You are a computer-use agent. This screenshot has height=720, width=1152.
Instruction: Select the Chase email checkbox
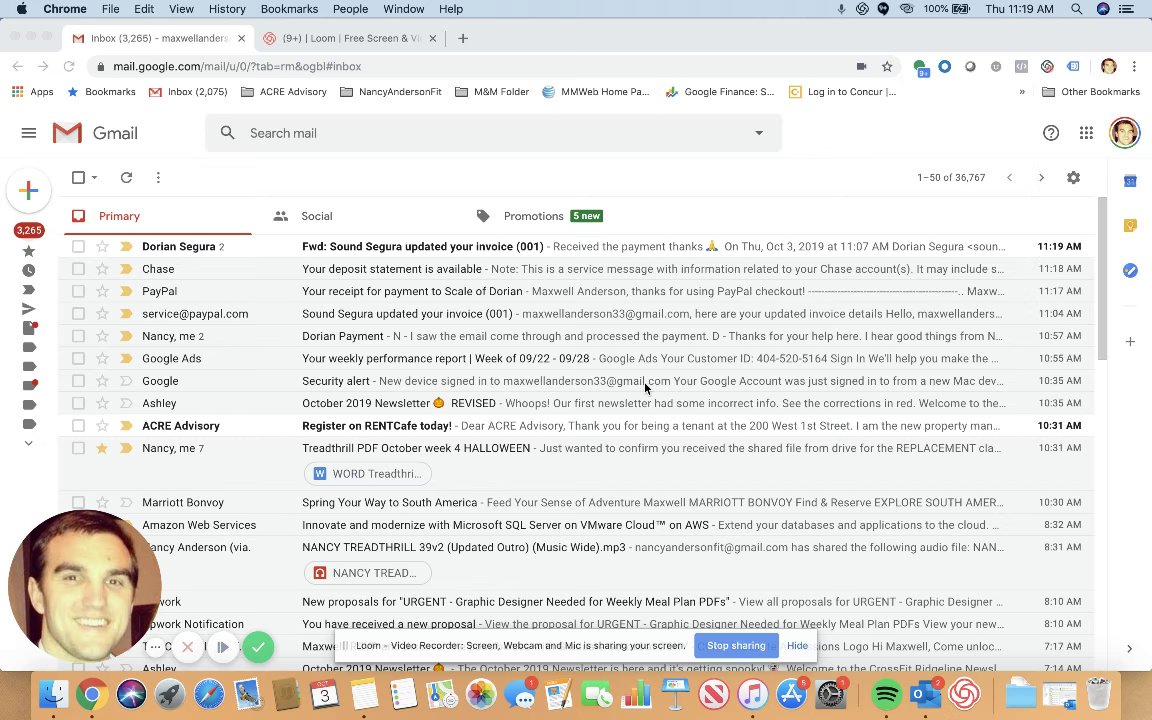79,269
